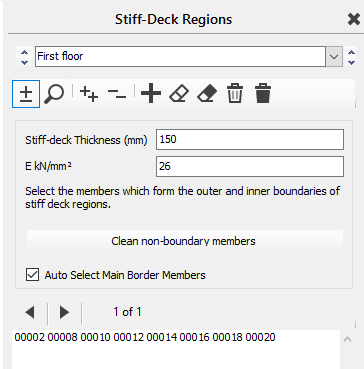
Task: Choose the double-plus add members icon
Action: (89, 94)
